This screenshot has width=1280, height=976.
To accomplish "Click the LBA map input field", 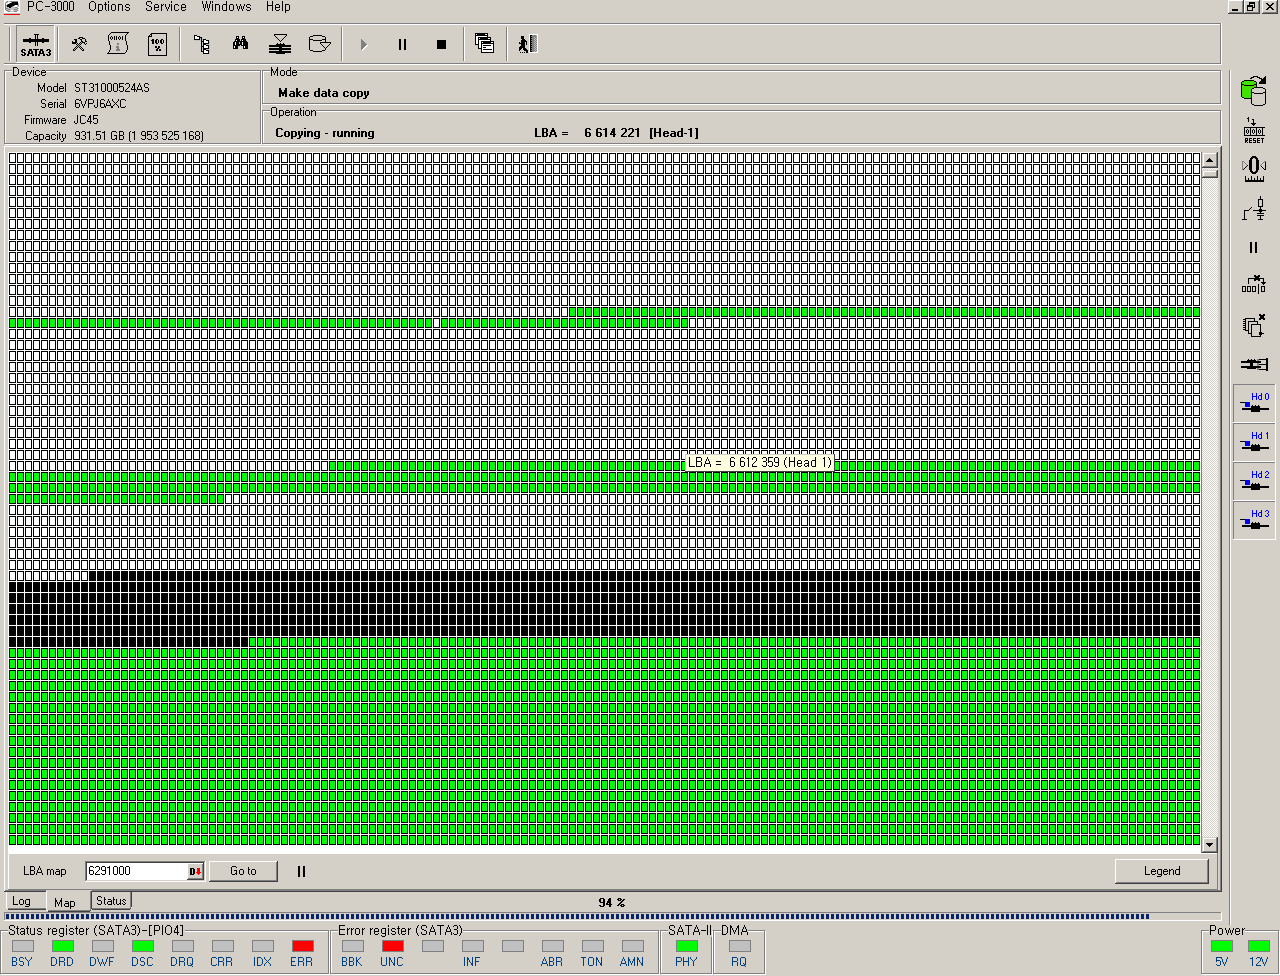I will tap(137, 871).
